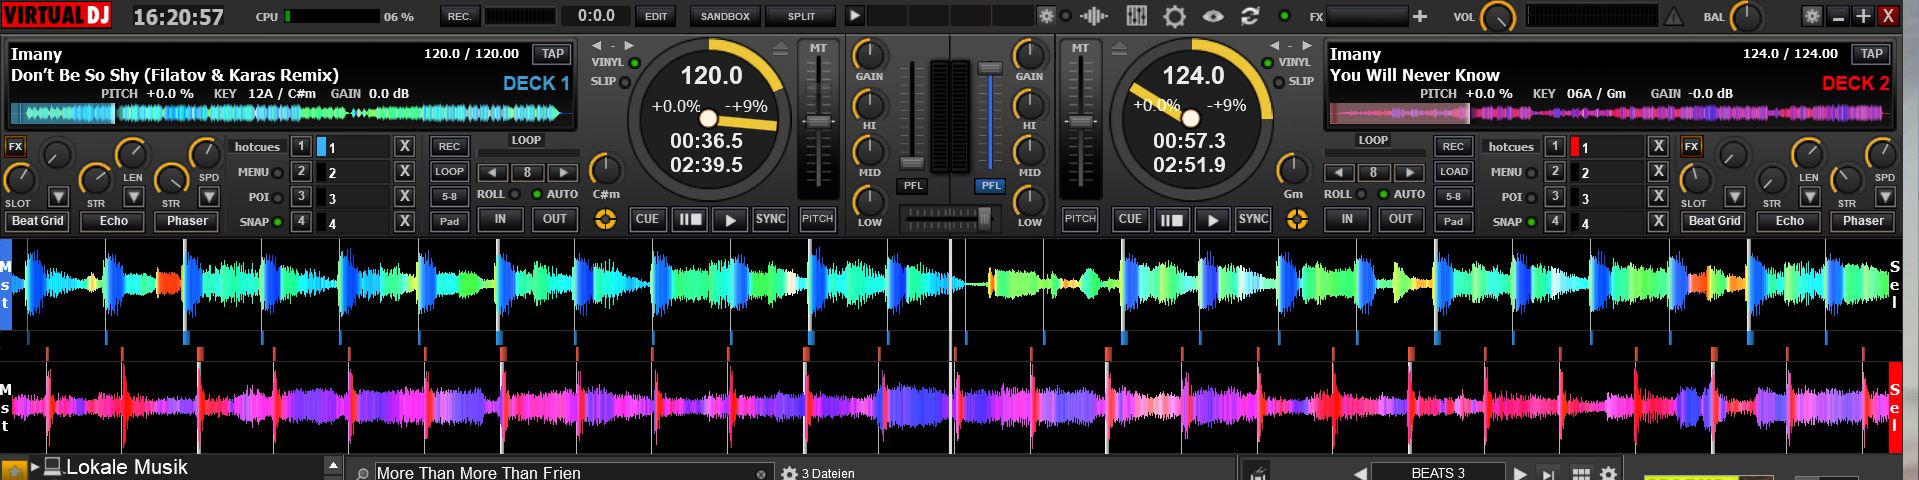Open Deck 2 SPD effect dropdown arrow
Viewport: 1919px width, 480px height.
[1885, 197]
